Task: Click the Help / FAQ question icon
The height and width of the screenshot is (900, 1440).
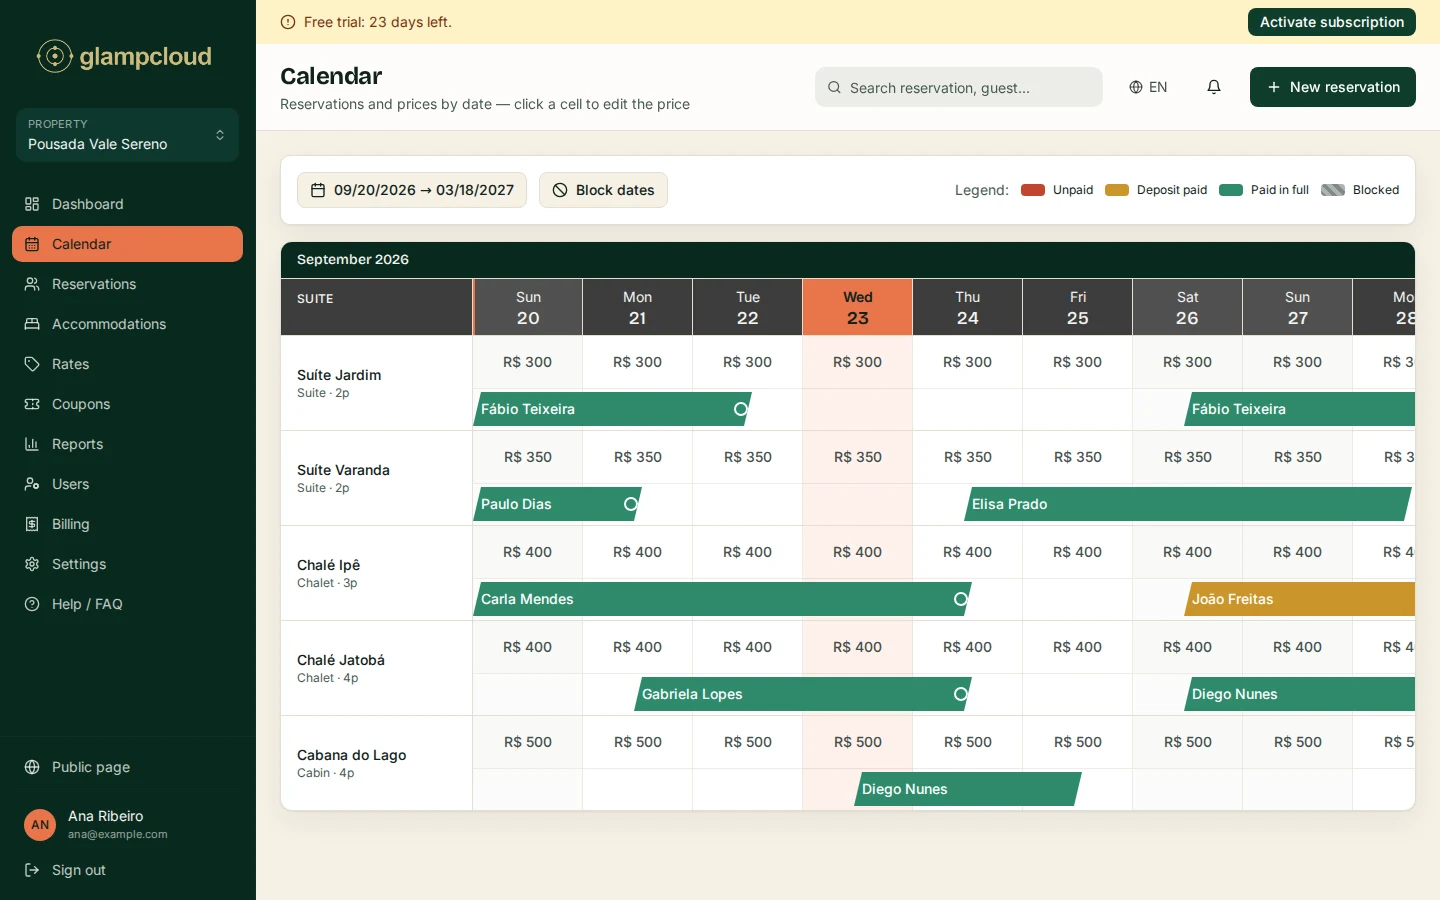Action: (x=32, y=604)
